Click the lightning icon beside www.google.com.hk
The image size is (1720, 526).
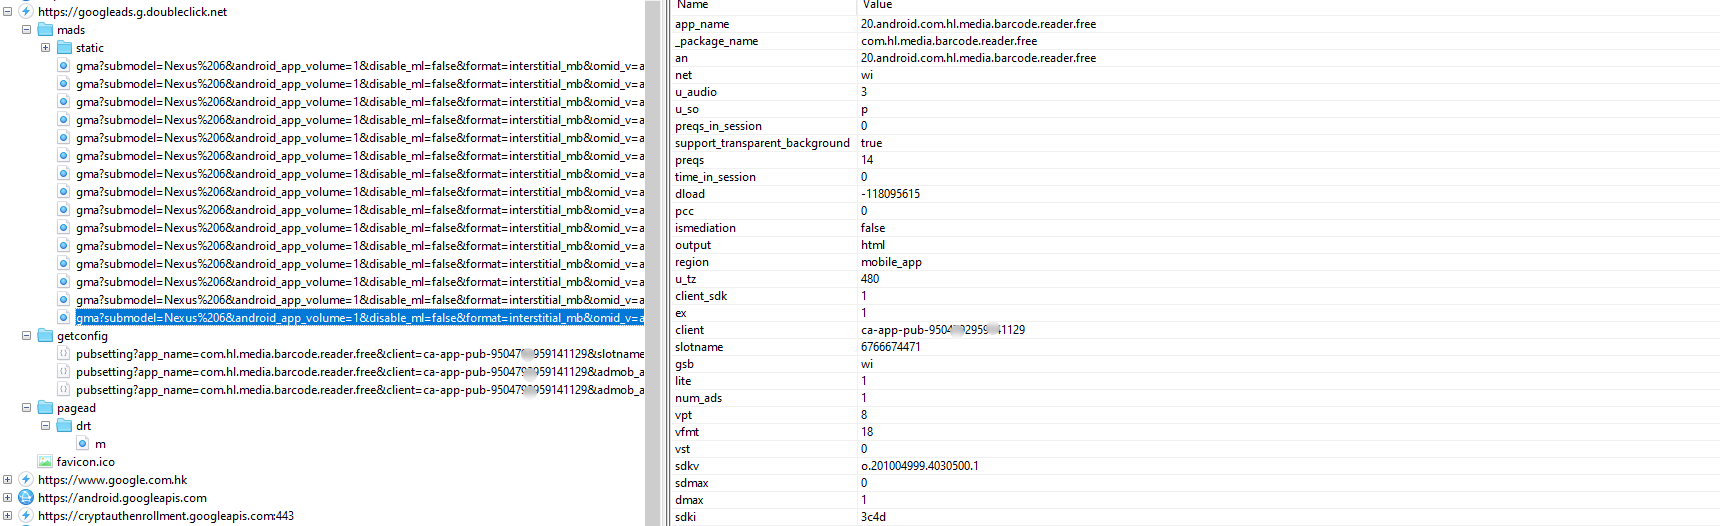[x=26, y=480]
